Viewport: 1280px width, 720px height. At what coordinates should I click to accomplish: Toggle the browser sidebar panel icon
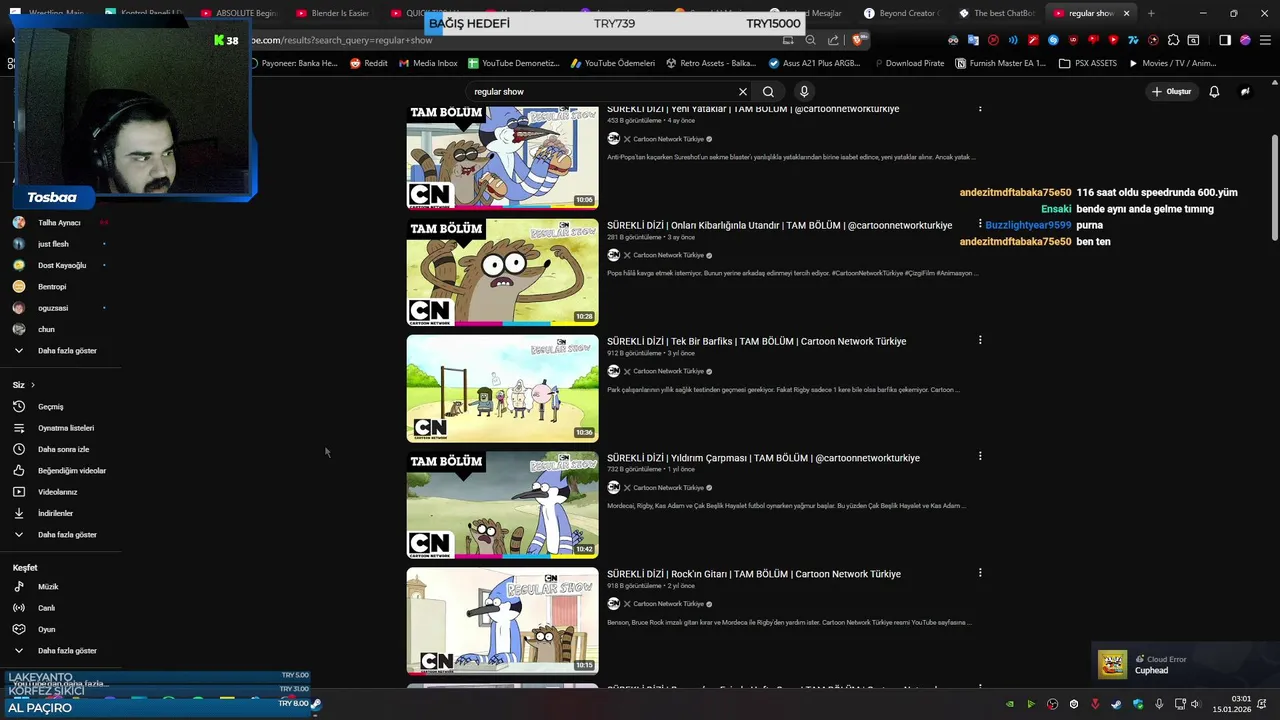click(x=1225, y=40)
